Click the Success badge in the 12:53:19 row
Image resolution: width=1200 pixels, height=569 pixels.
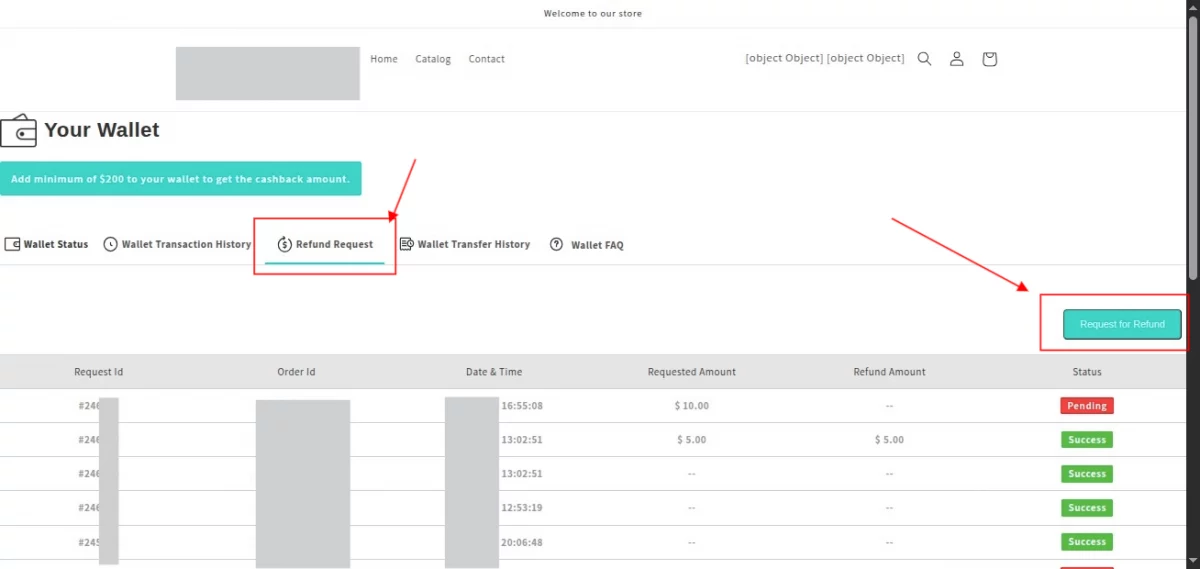click(1087, 508)
